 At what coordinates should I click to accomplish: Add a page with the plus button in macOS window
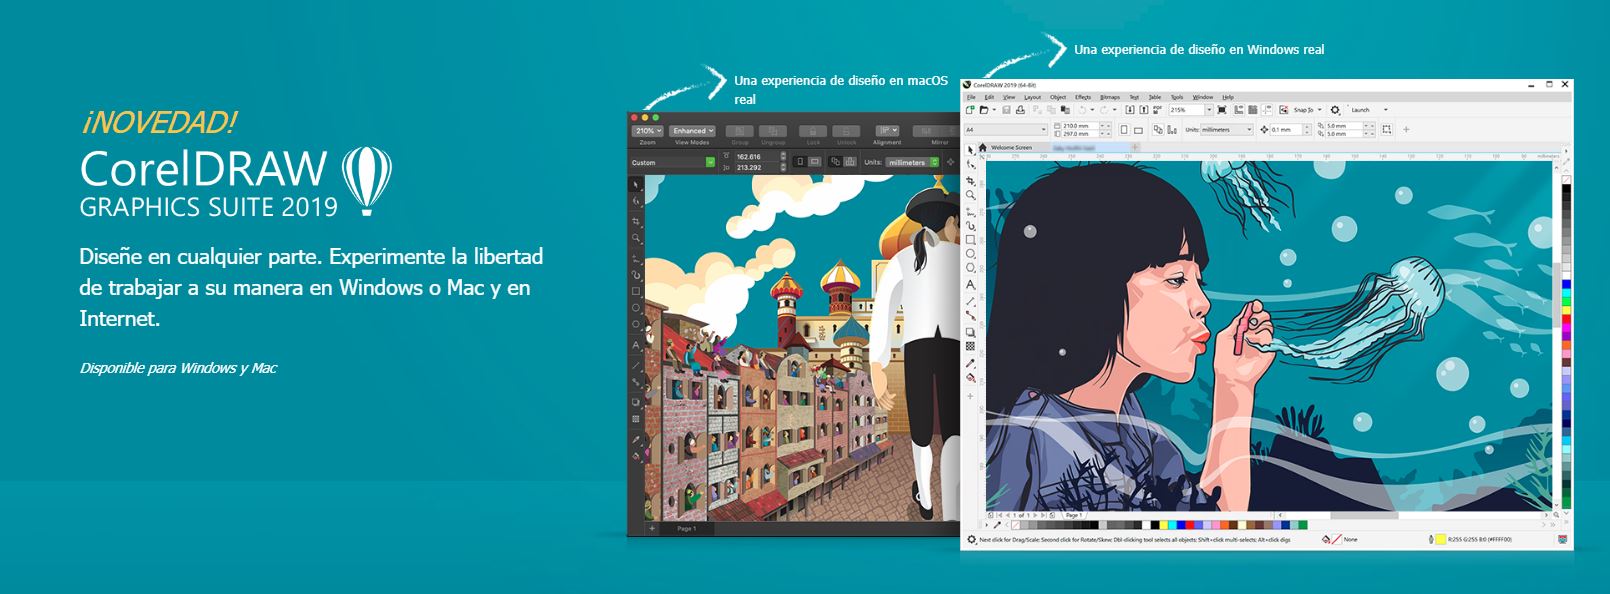[x=651, y=528]
